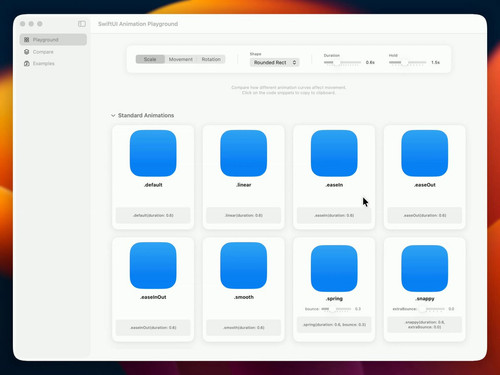Open the Examples sidebar item

tap(53, 63)
